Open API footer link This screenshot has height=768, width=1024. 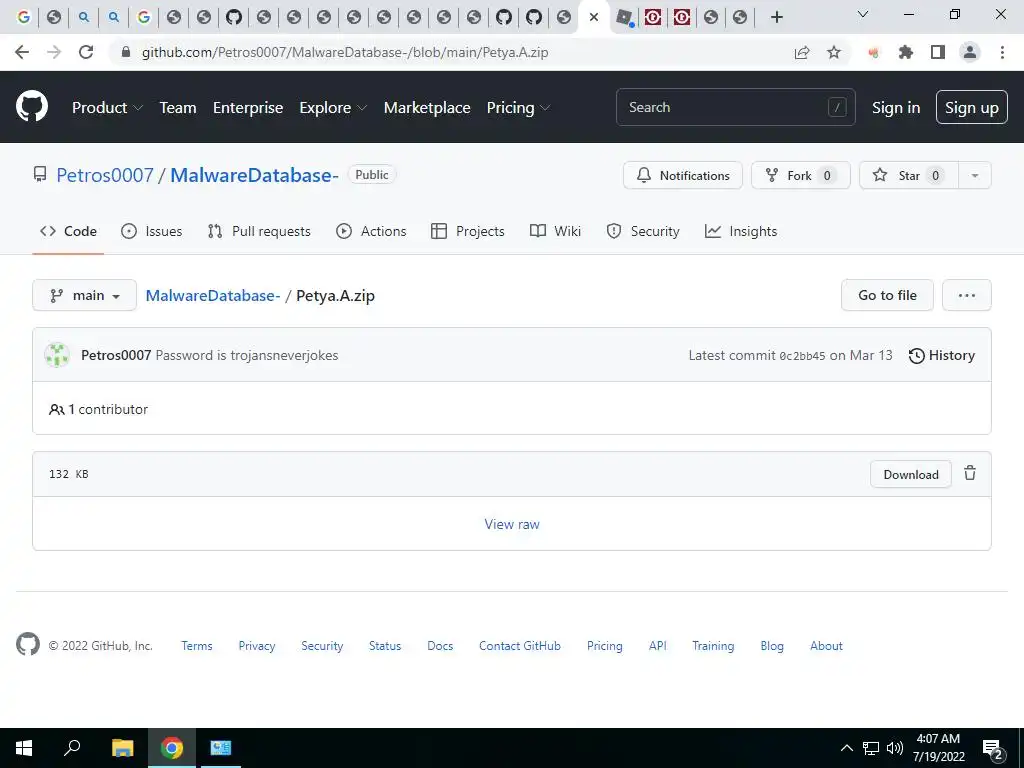click(658, 645)
